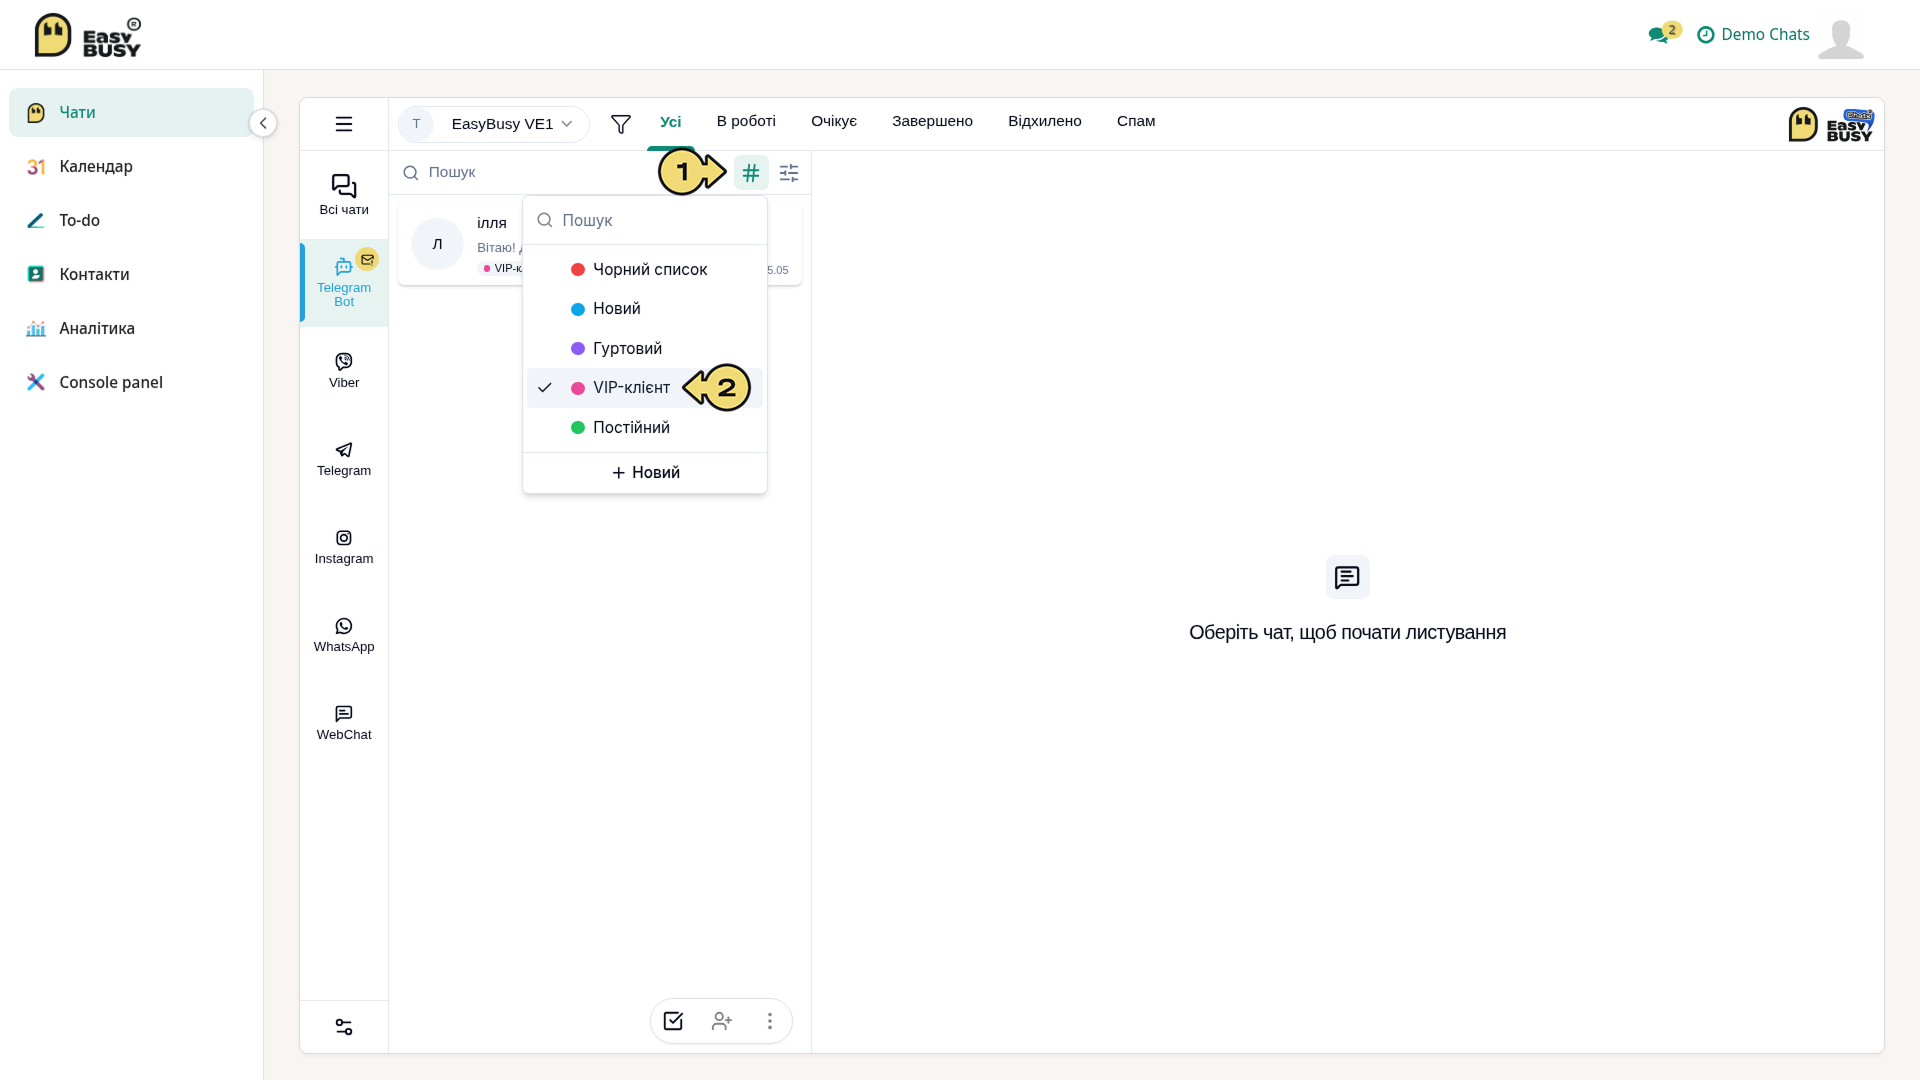Click the select-chats checkbox icon in bottom toolbar

pos(673,1021)
